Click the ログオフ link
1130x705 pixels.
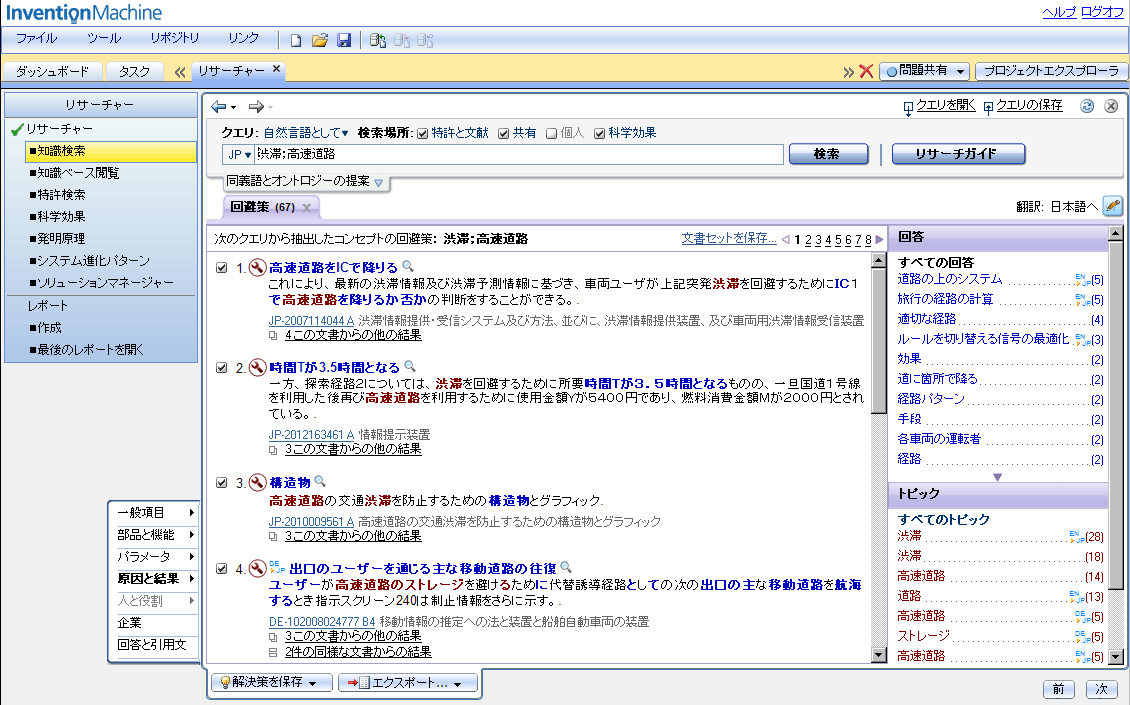tap(1102, 12)
